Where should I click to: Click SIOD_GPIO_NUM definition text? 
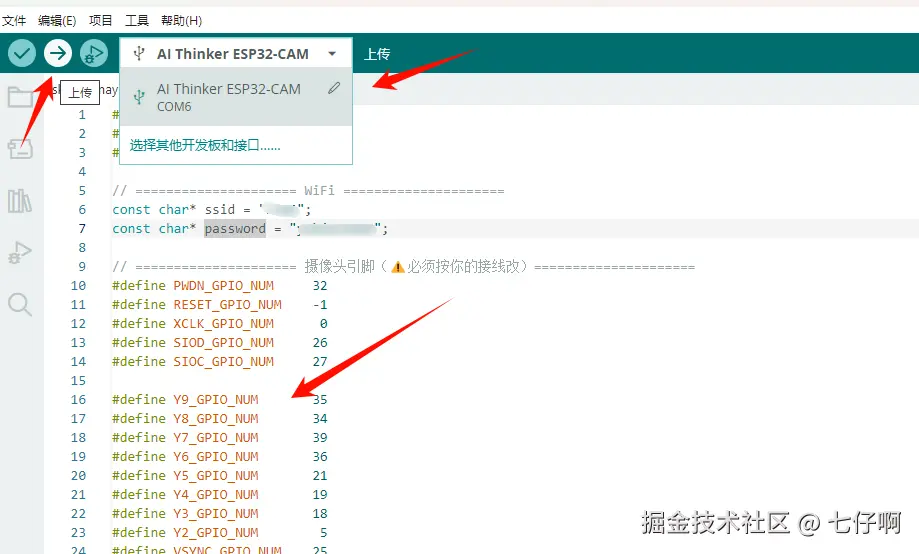pyautogui.click(x=223, y=342)
